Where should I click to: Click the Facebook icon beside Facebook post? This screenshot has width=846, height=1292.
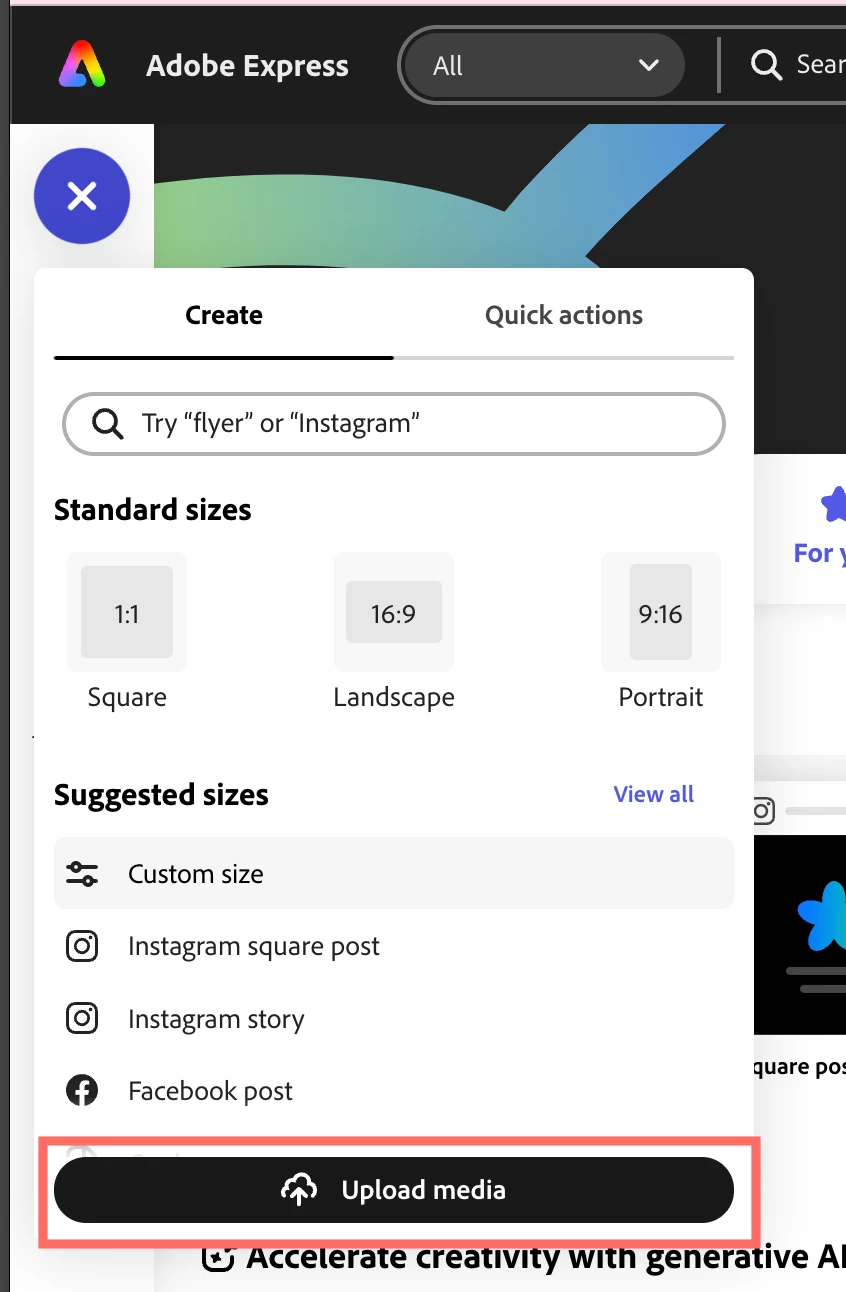click(x=82, y=1091)
